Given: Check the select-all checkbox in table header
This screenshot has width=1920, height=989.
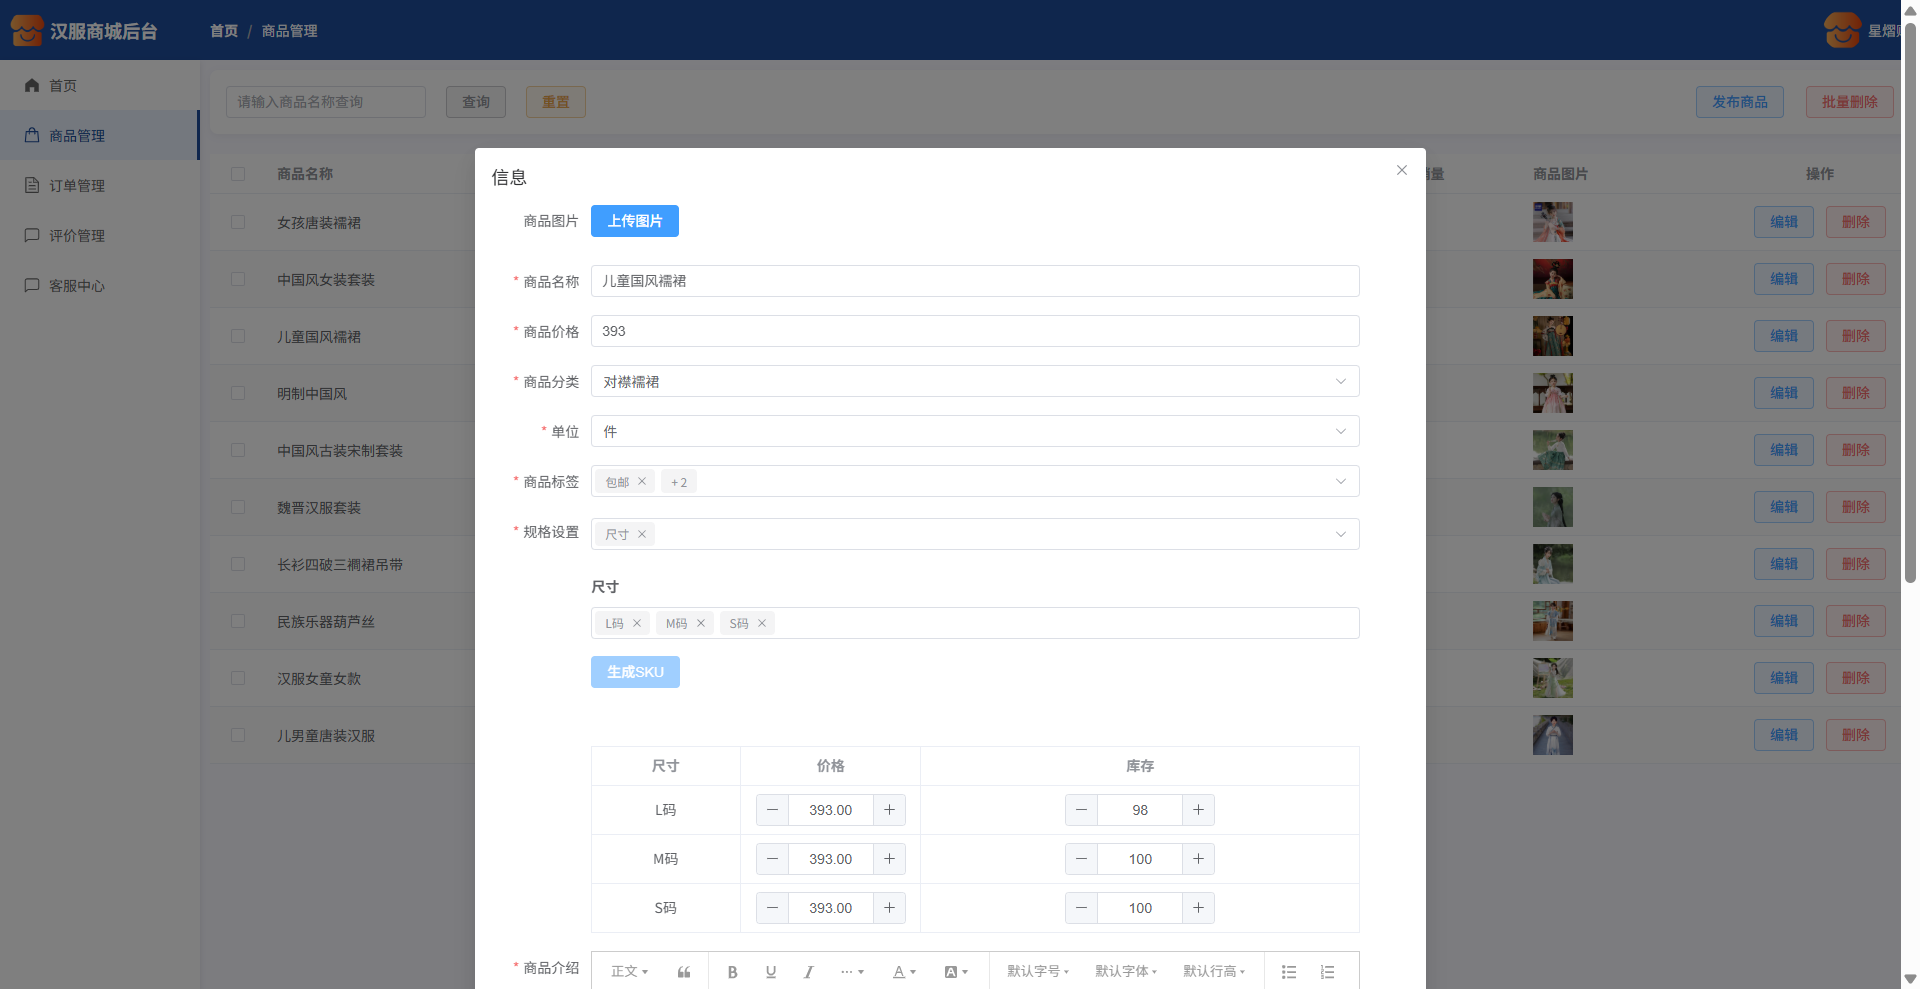Looking at the screenshot, I should pyautogui.click(x=238, y=174).
